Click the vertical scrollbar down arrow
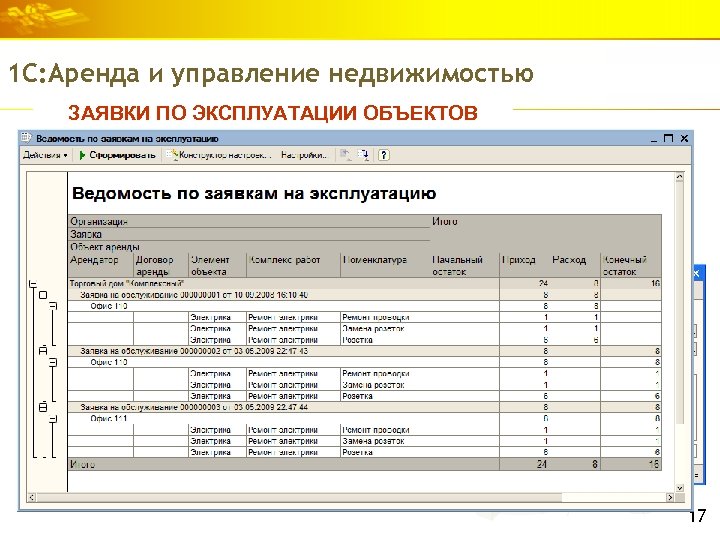This screenshot has width=720, height=540. coord(680,488)
